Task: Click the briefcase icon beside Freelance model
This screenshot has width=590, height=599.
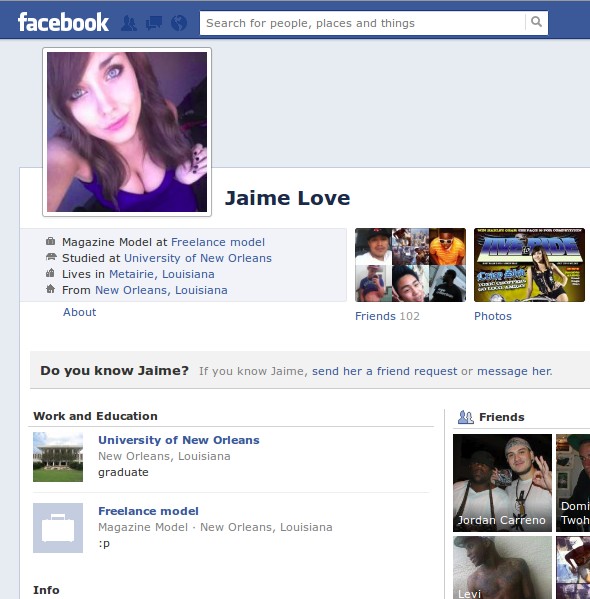Action: coord(58,528)
